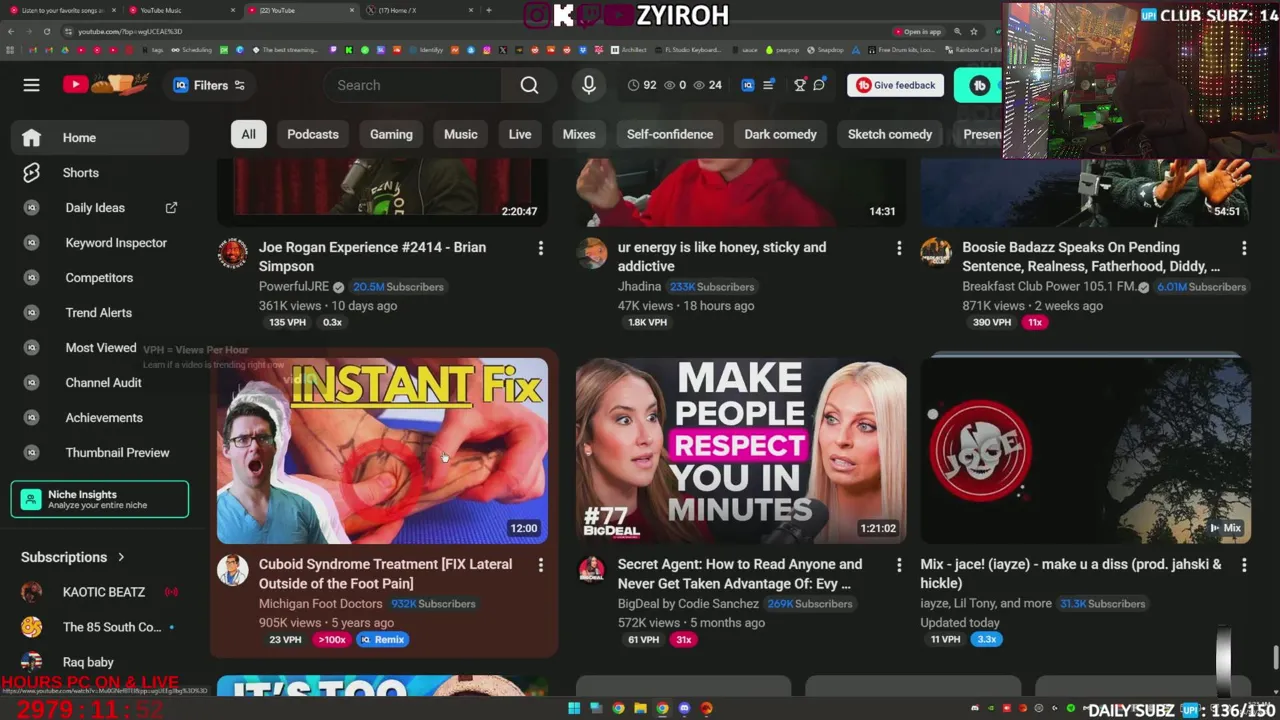1280x720 pixels.
Task: Open Michigan Foot Doctors channel avatar
Action: click(x=233, y=570)
